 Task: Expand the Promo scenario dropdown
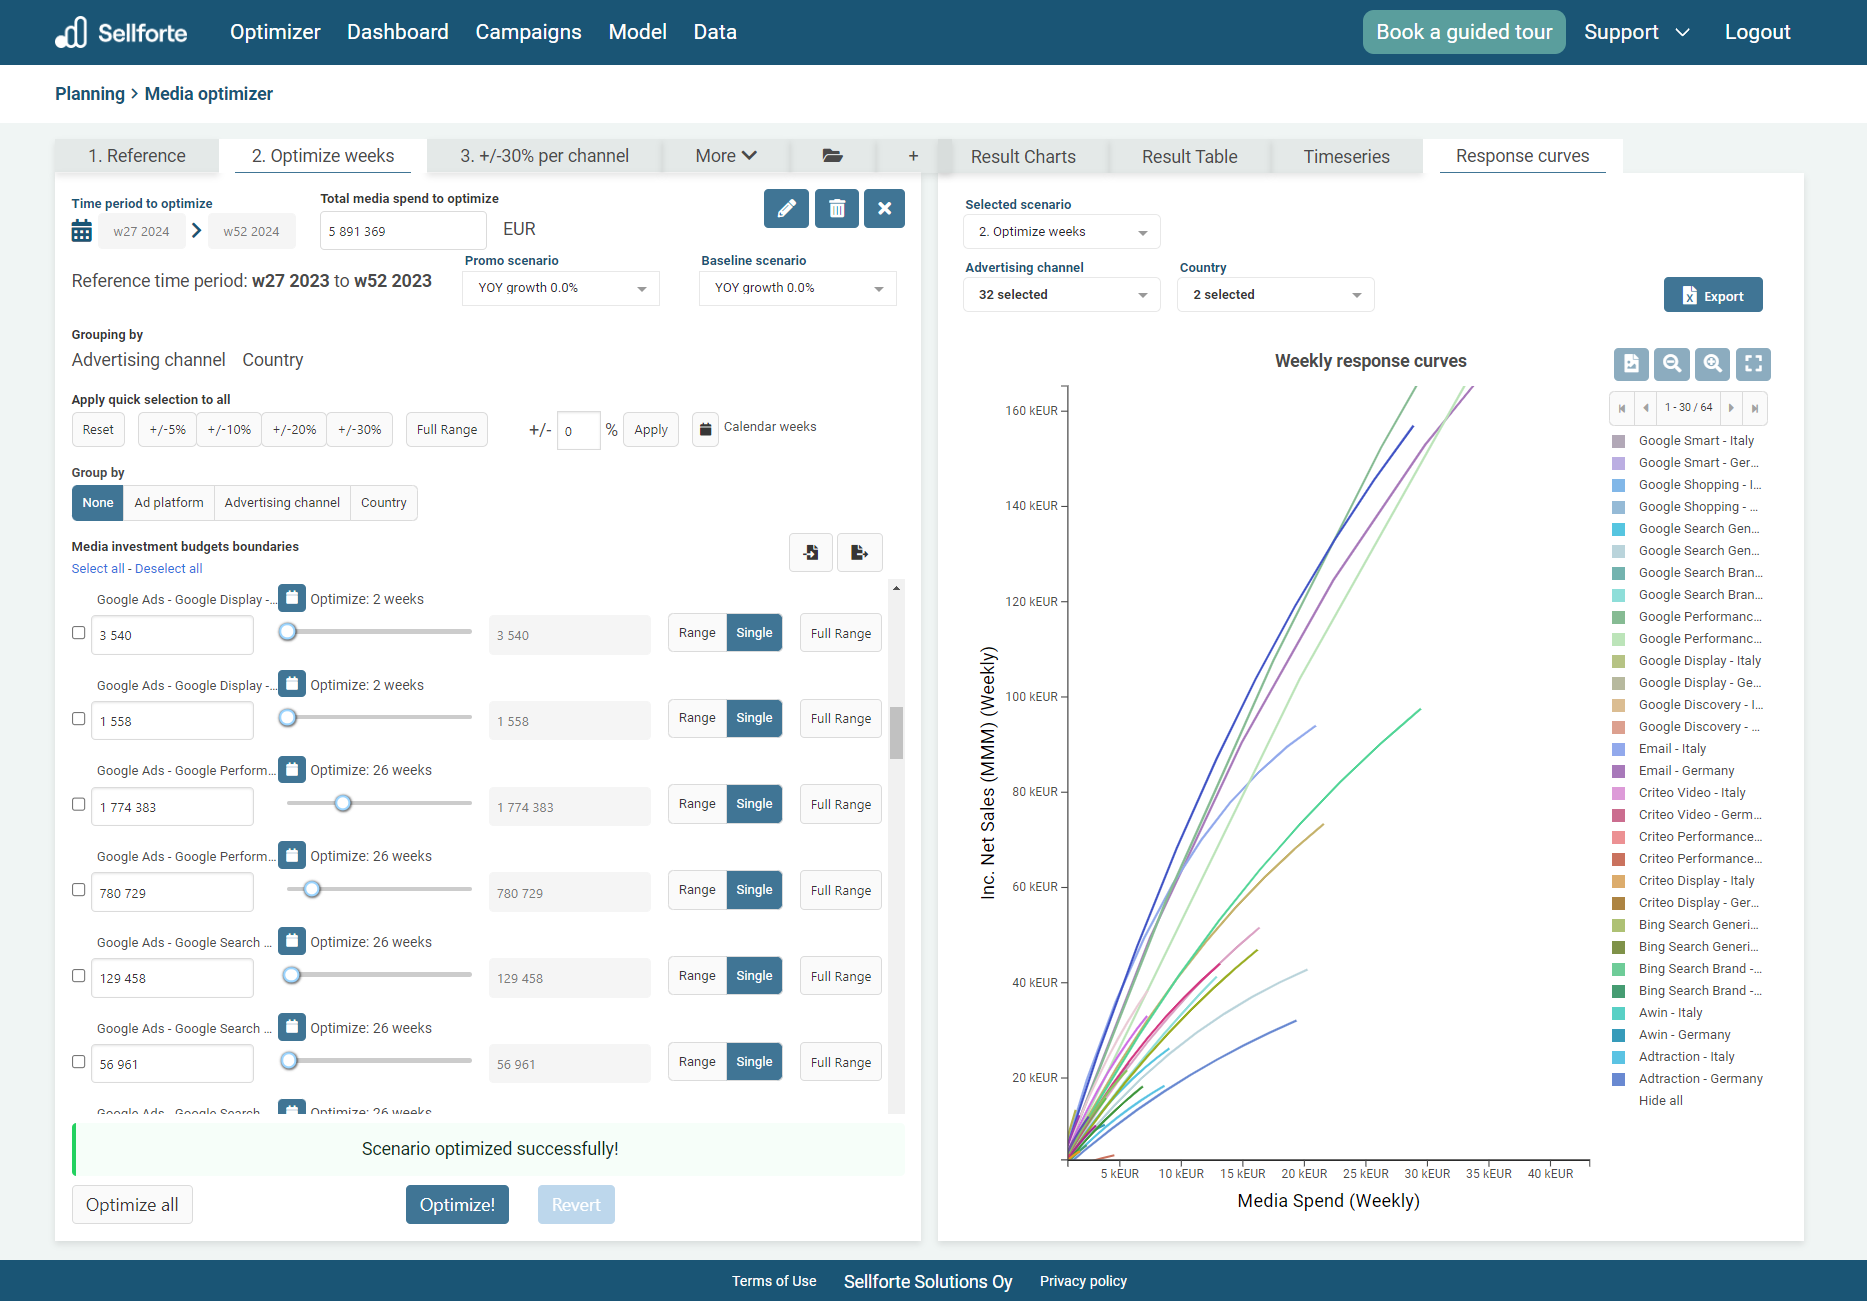coord(560,288)
